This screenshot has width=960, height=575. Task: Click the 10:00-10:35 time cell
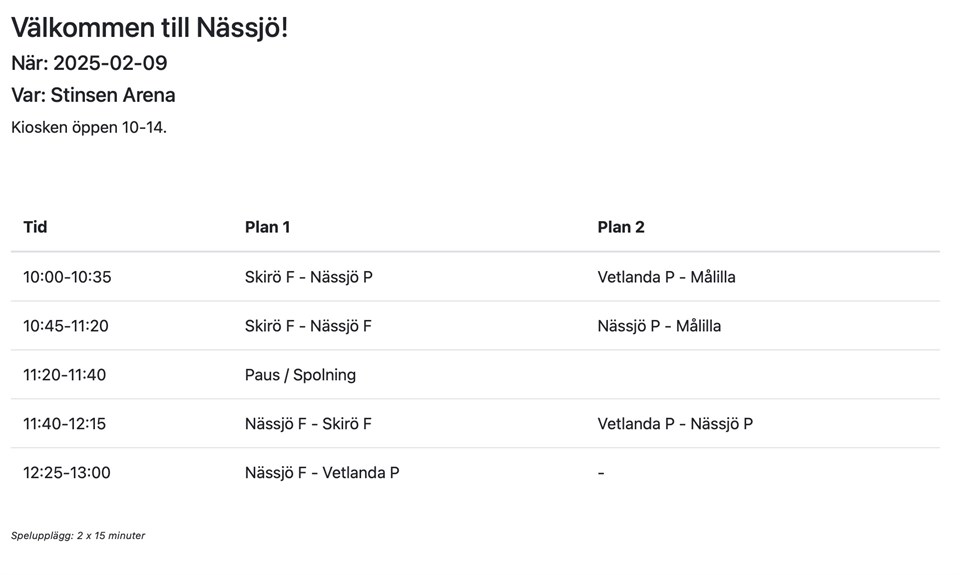[x=67, y=277]
